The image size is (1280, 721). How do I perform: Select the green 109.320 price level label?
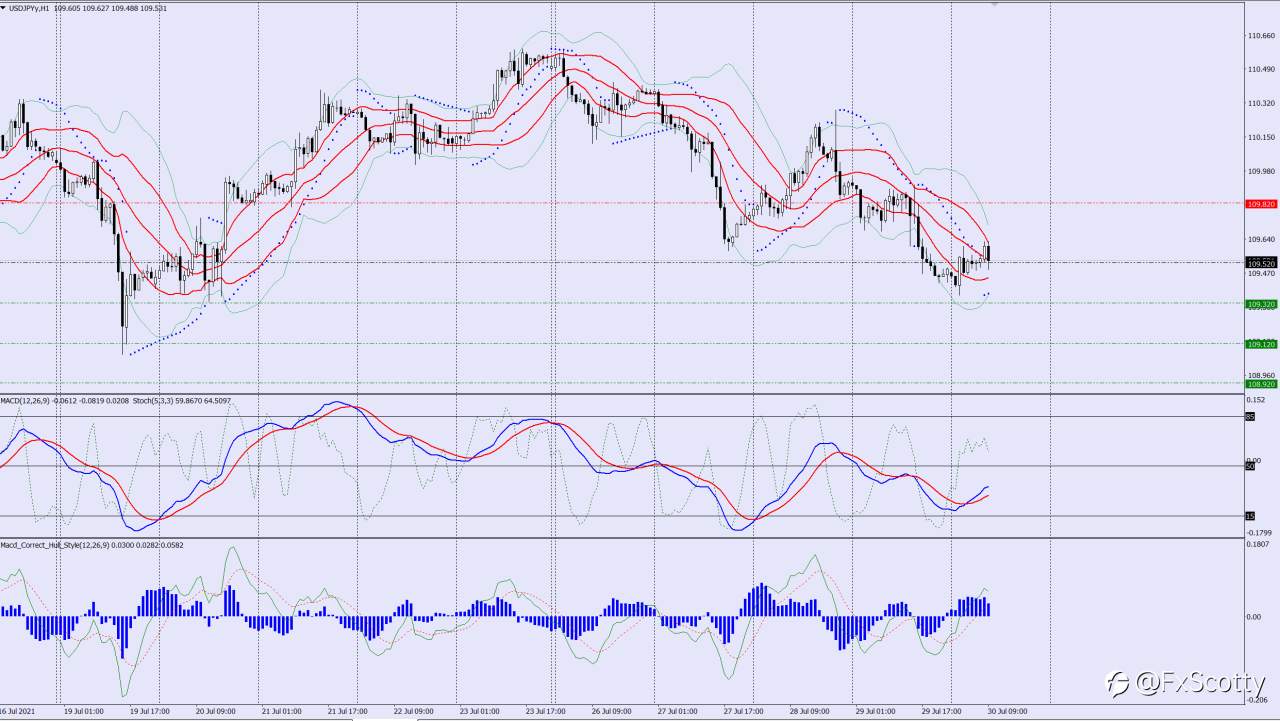[x=1261, y=303]
